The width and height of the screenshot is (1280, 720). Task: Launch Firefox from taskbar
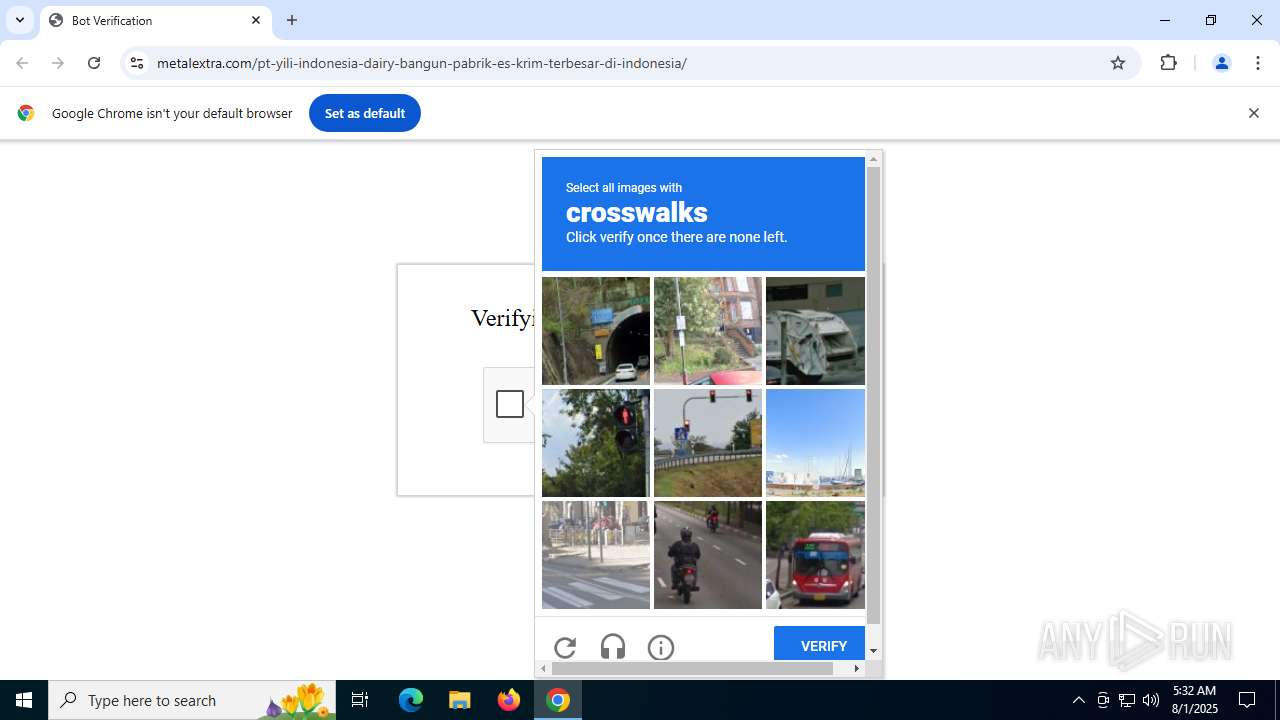[509, 700]
